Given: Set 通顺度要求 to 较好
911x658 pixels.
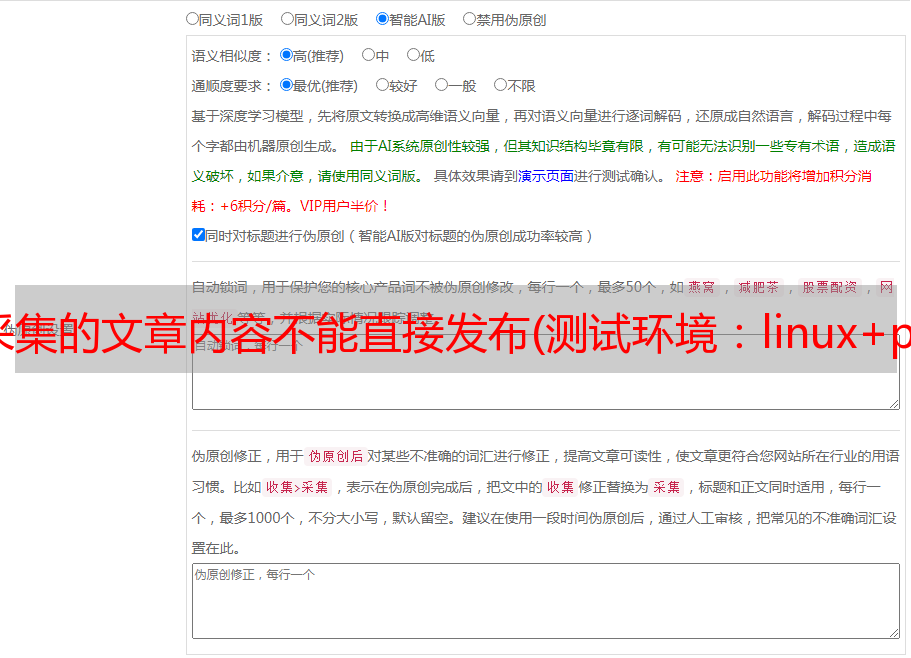Looking at the screenshot, I should 382,85.
